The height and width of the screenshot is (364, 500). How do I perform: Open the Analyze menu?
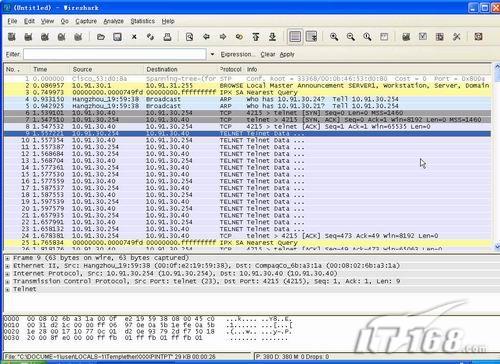114,21
